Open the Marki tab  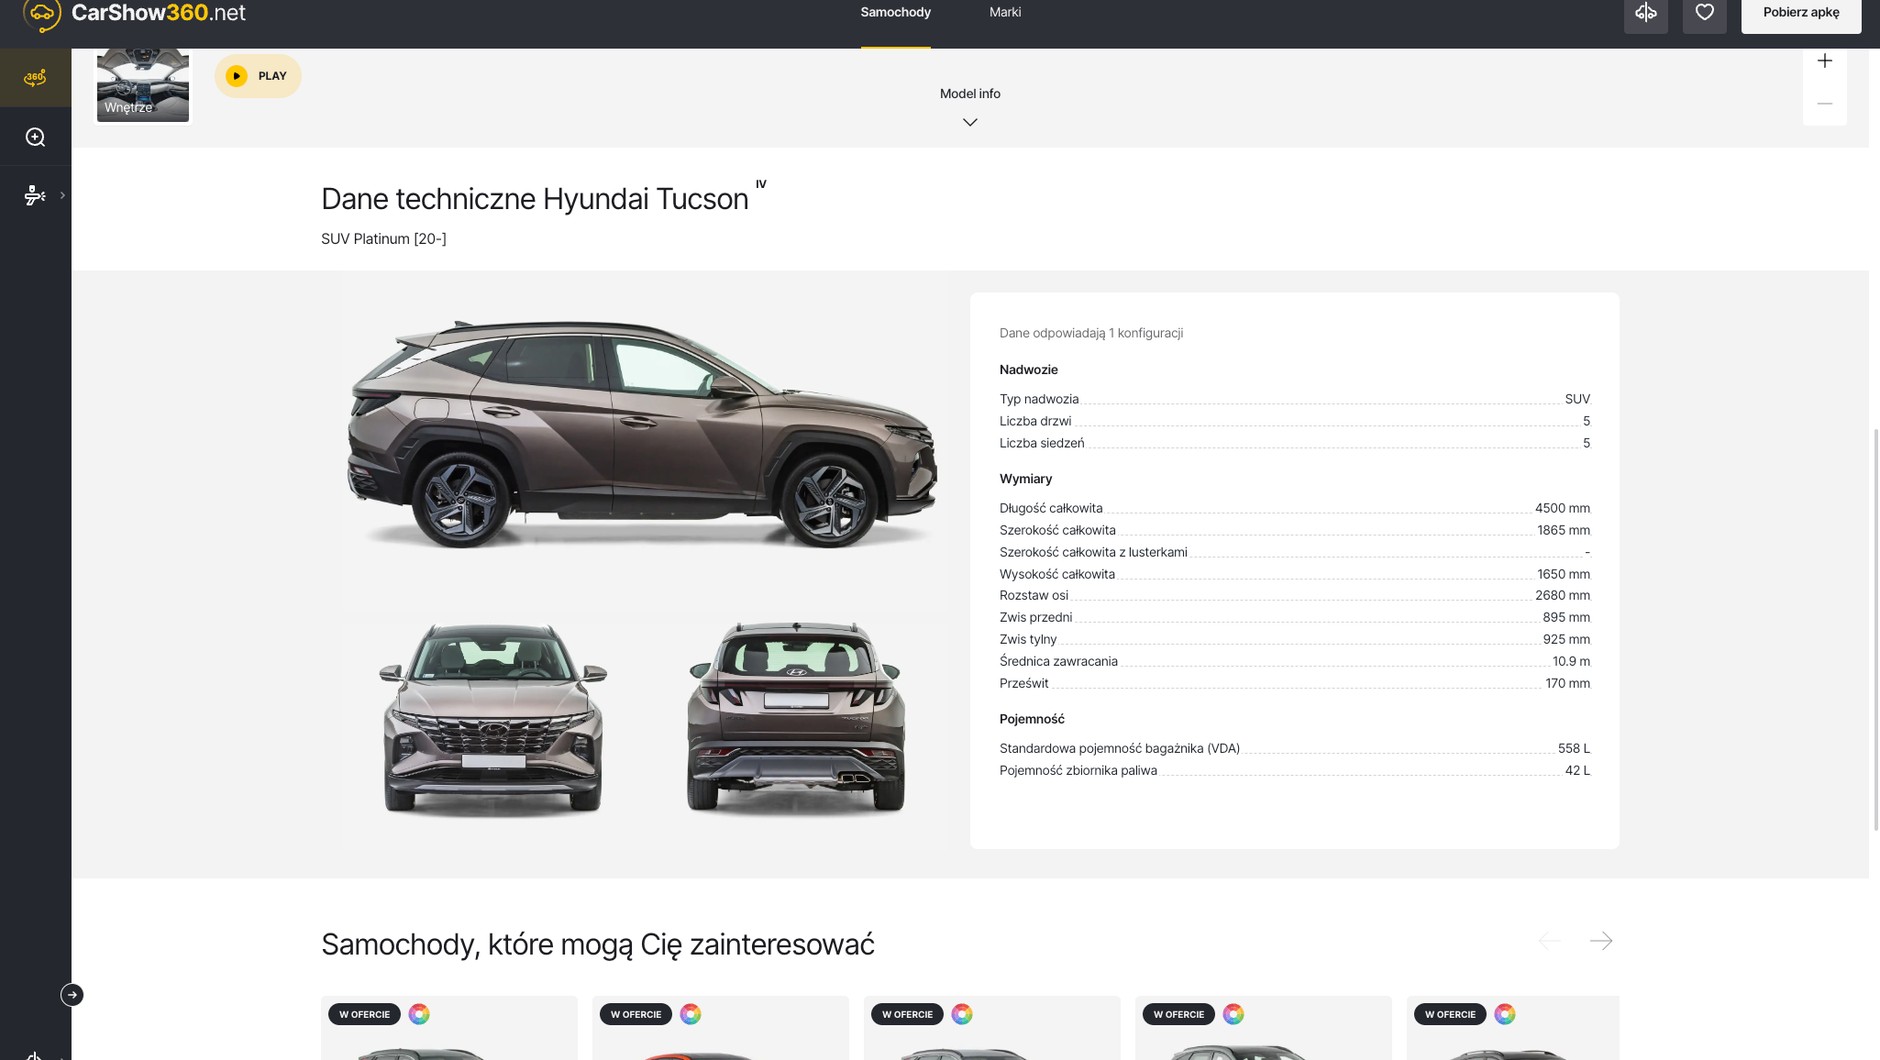(x=1005, y=13)
